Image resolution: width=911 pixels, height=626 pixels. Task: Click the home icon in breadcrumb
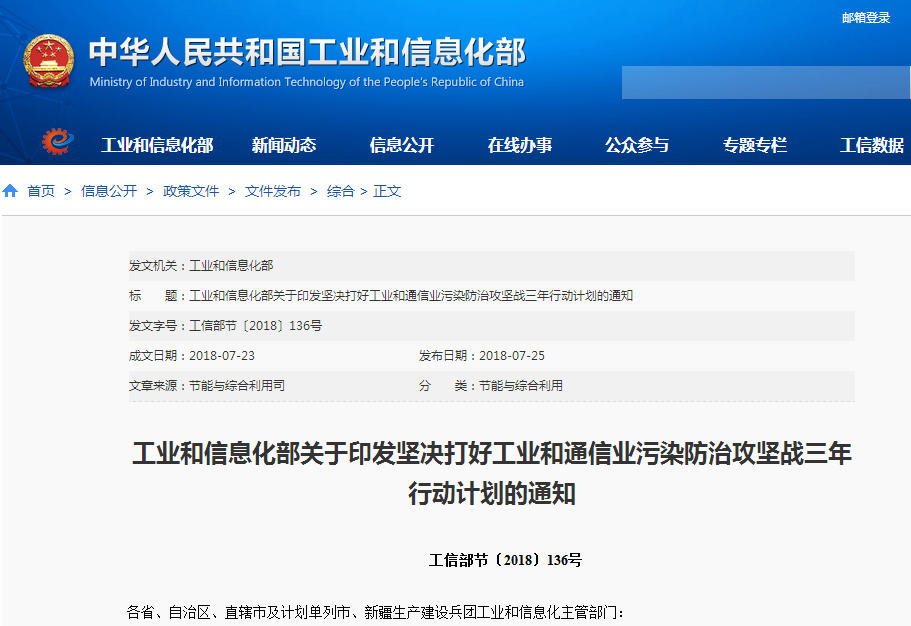(x=10, y=191)
